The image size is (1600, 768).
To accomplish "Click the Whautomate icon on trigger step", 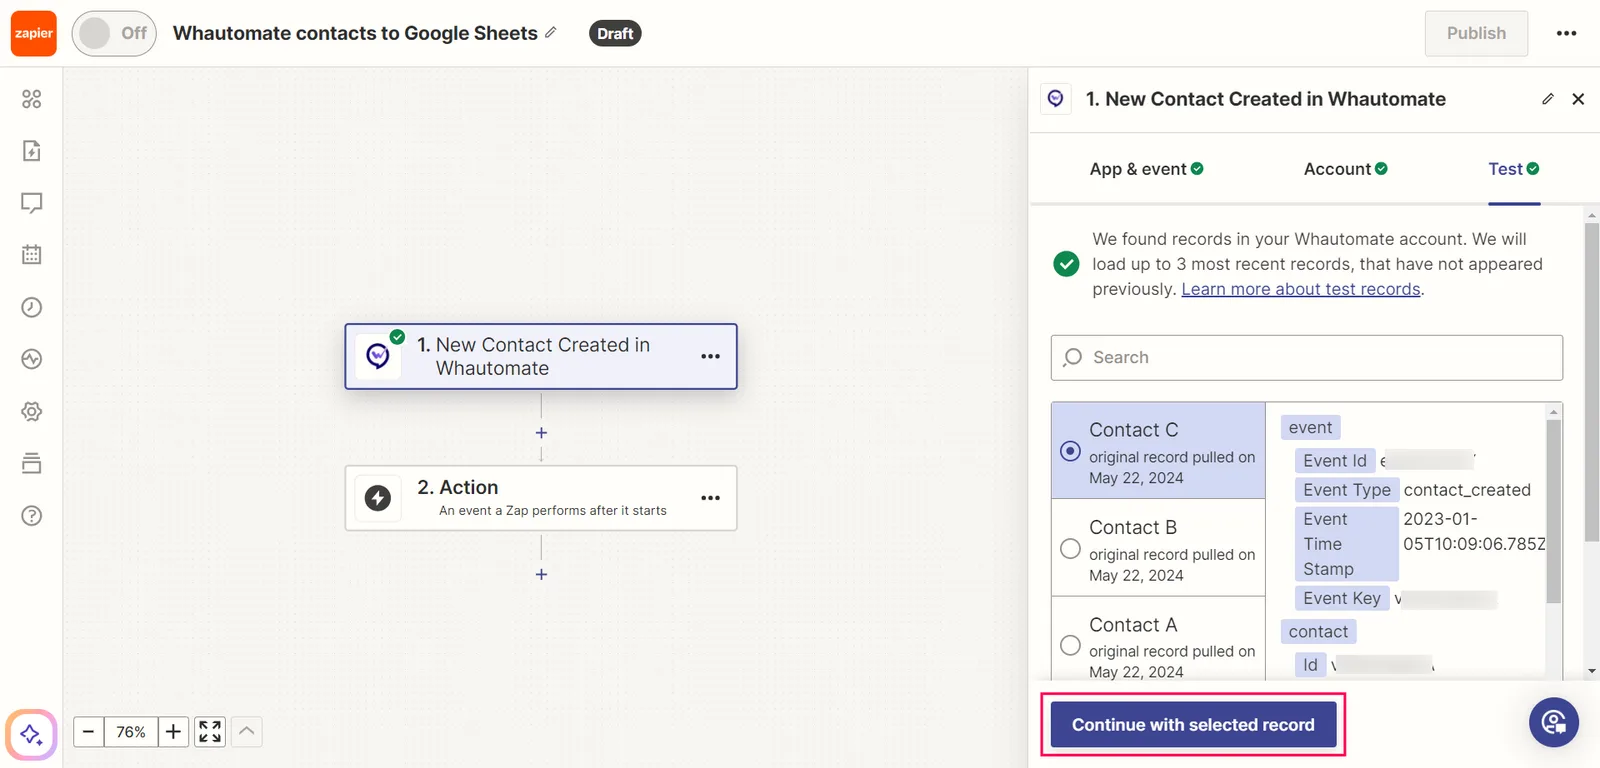I will tap(378, 356).
